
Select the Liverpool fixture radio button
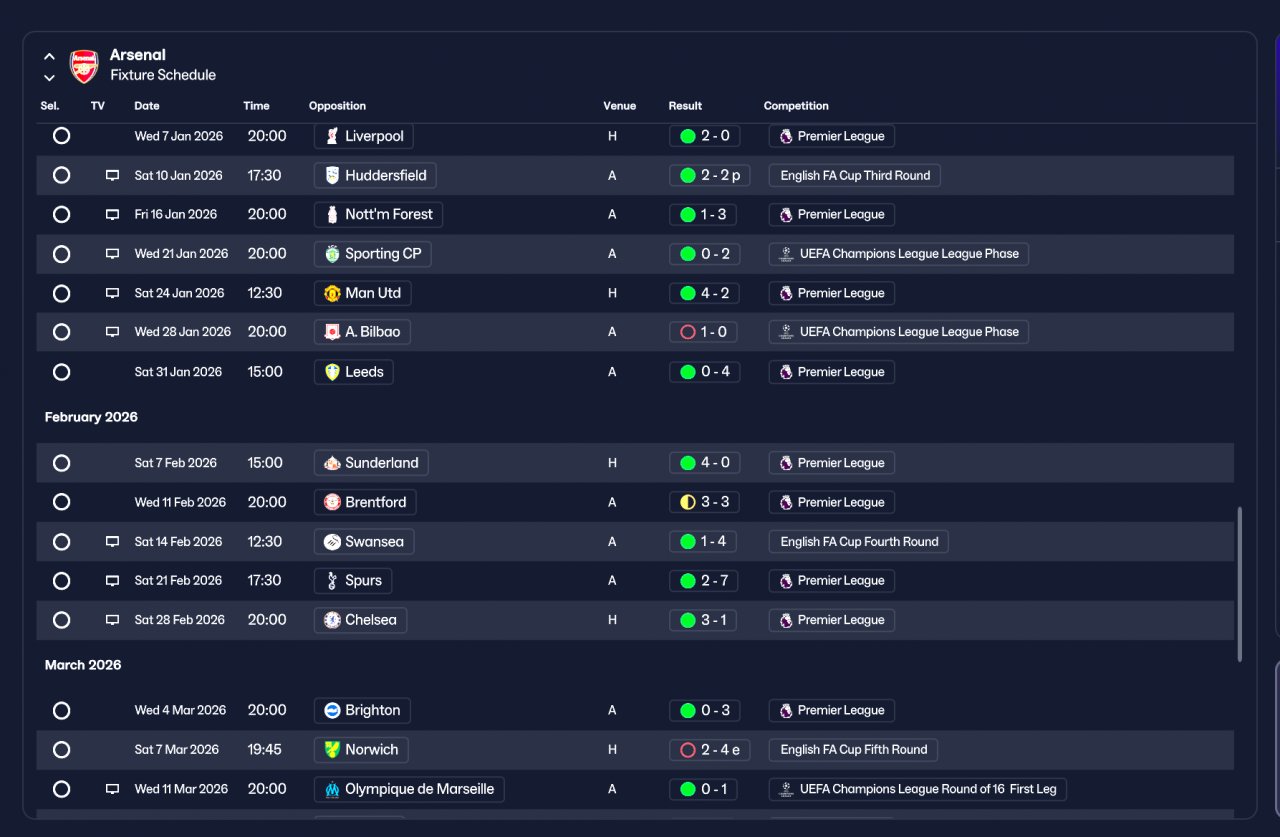pos(61,136)
